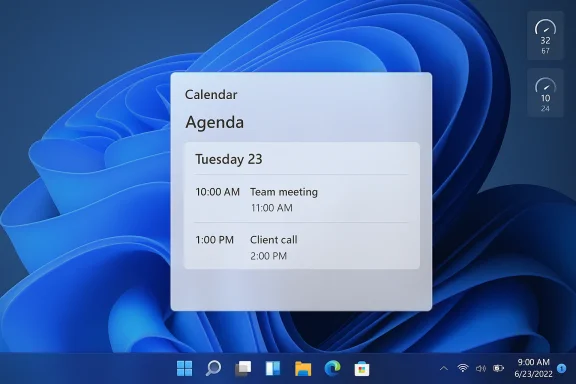Image resolution: width=576 pixels, height=384 pixels.
Task: Open the gauge widget showing 10
Action: [x=545, y=93]
